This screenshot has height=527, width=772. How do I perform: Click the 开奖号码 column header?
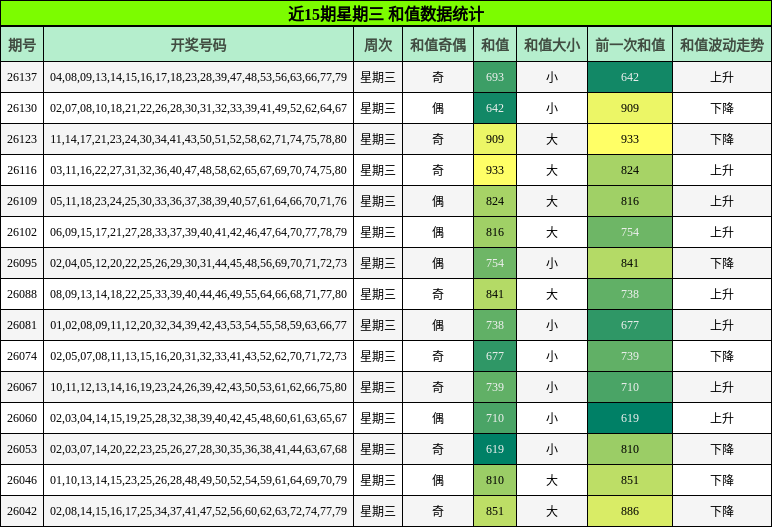pos(198,45)
